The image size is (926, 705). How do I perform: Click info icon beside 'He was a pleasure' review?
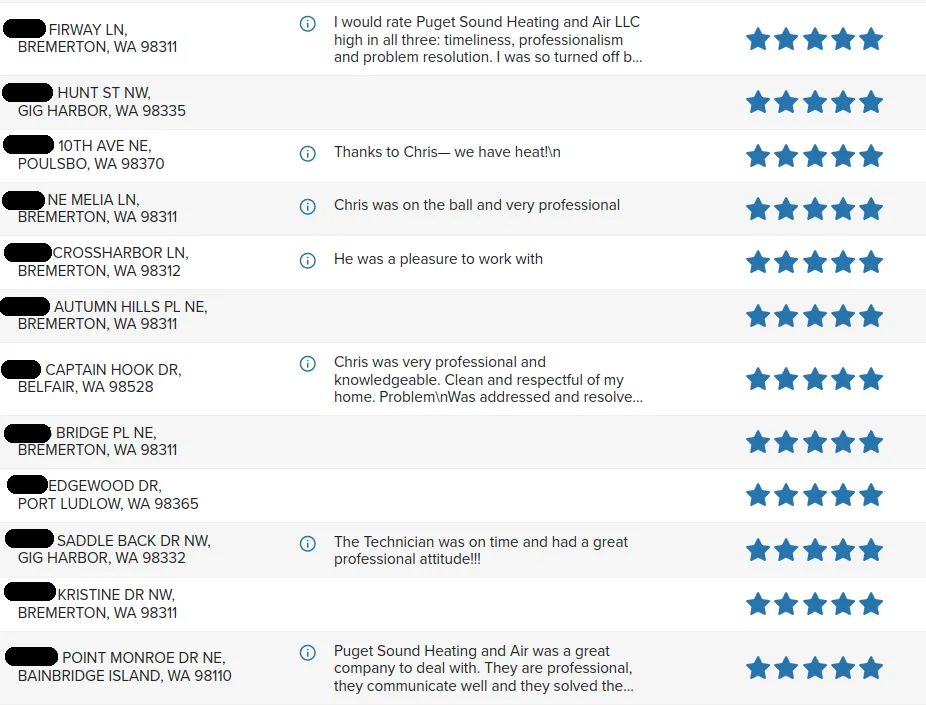[x=308, y=260]
